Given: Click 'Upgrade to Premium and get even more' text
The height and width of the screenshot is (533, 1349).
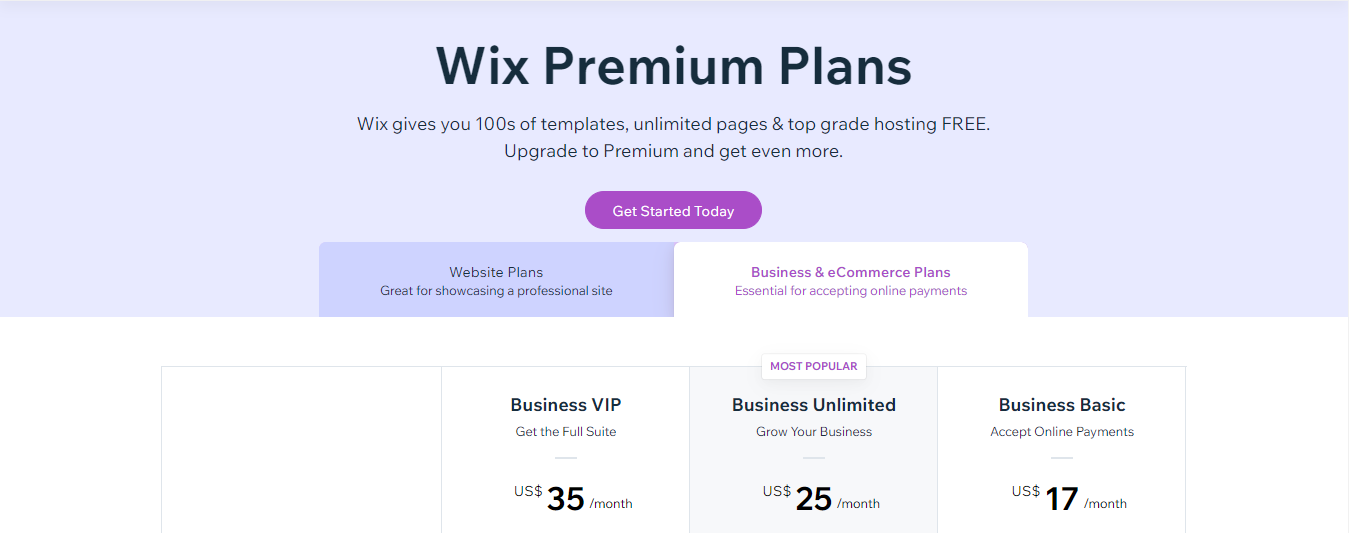Looking at the screenshot, I should (673, 152).
